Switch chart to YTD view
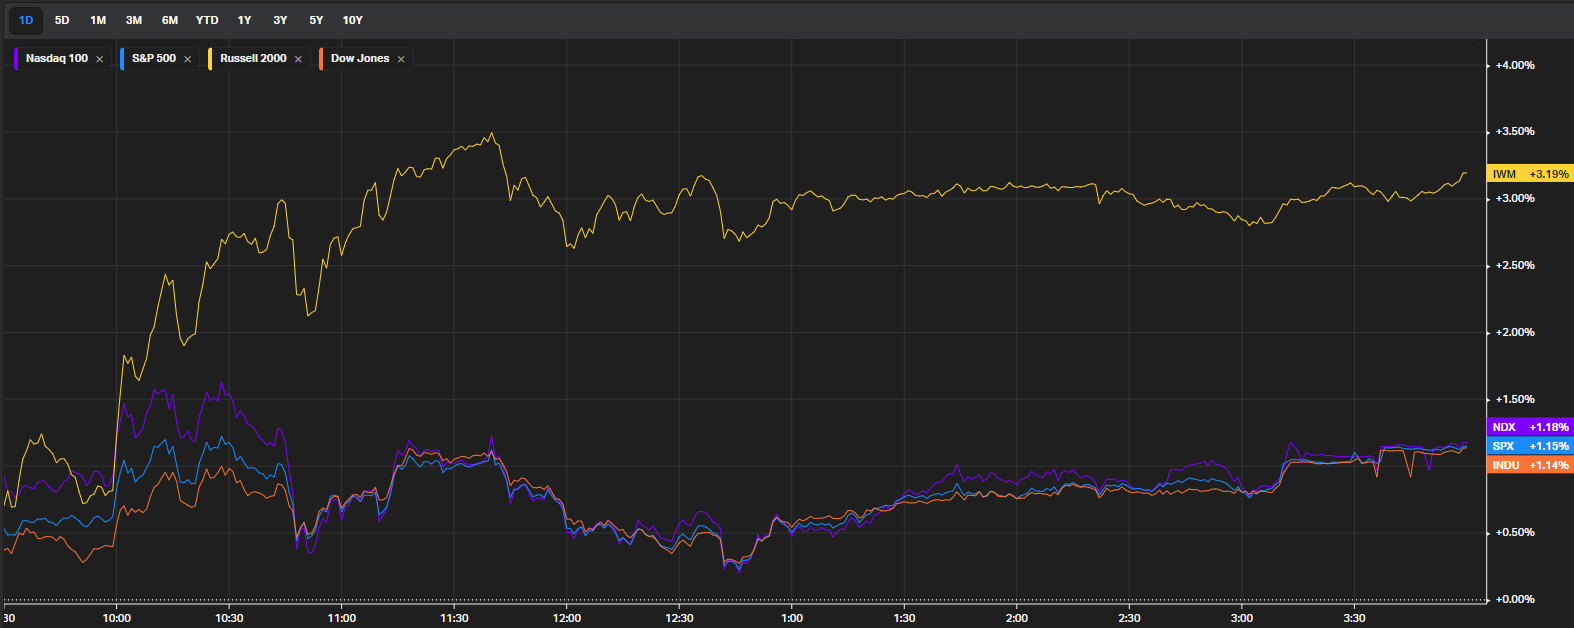Image resolution: width=1574 pixels, height=628 pixels. tap(207, 20)
